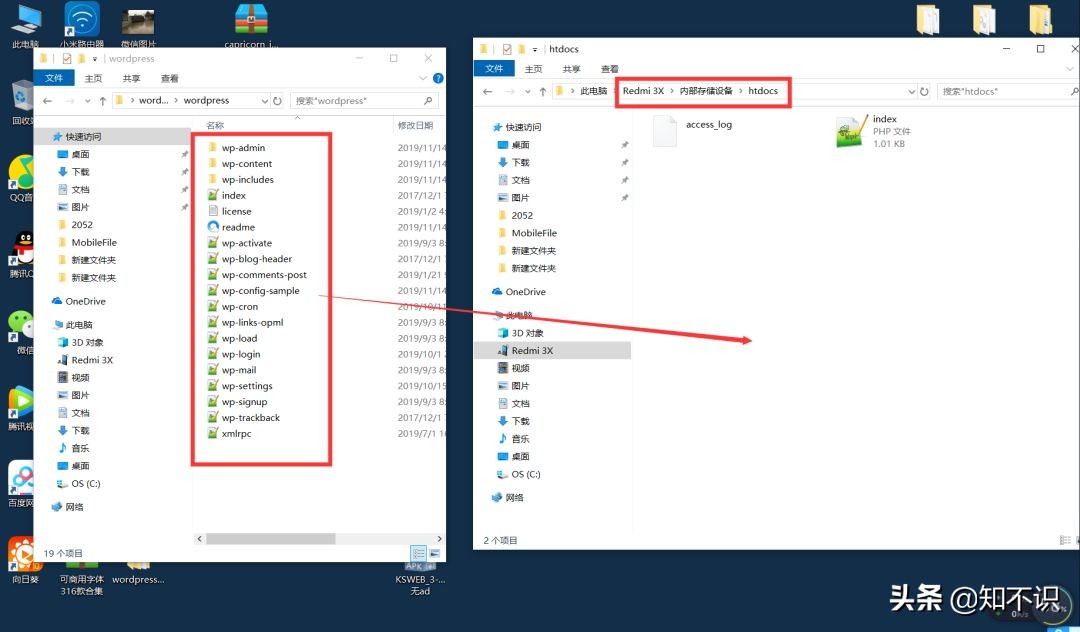Viewport: 1080px width, 632px height.
Task: Expand the ribbon in htdocs window
Action: pyautogui.click(x=1070, y=69)
